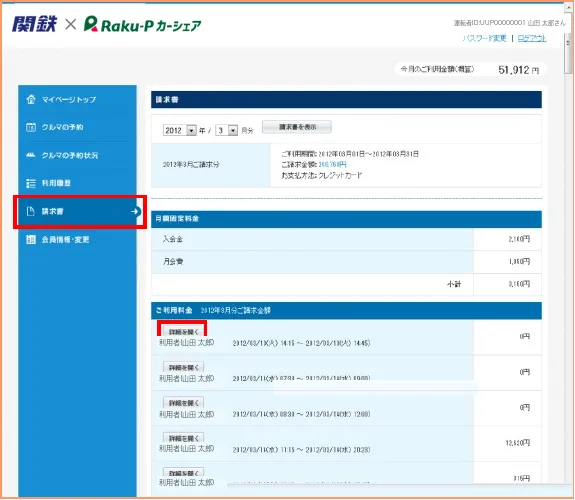575x500 pixels.
Task: Open the year dropdown showing 2012
Action: click(x=180, y=130)
